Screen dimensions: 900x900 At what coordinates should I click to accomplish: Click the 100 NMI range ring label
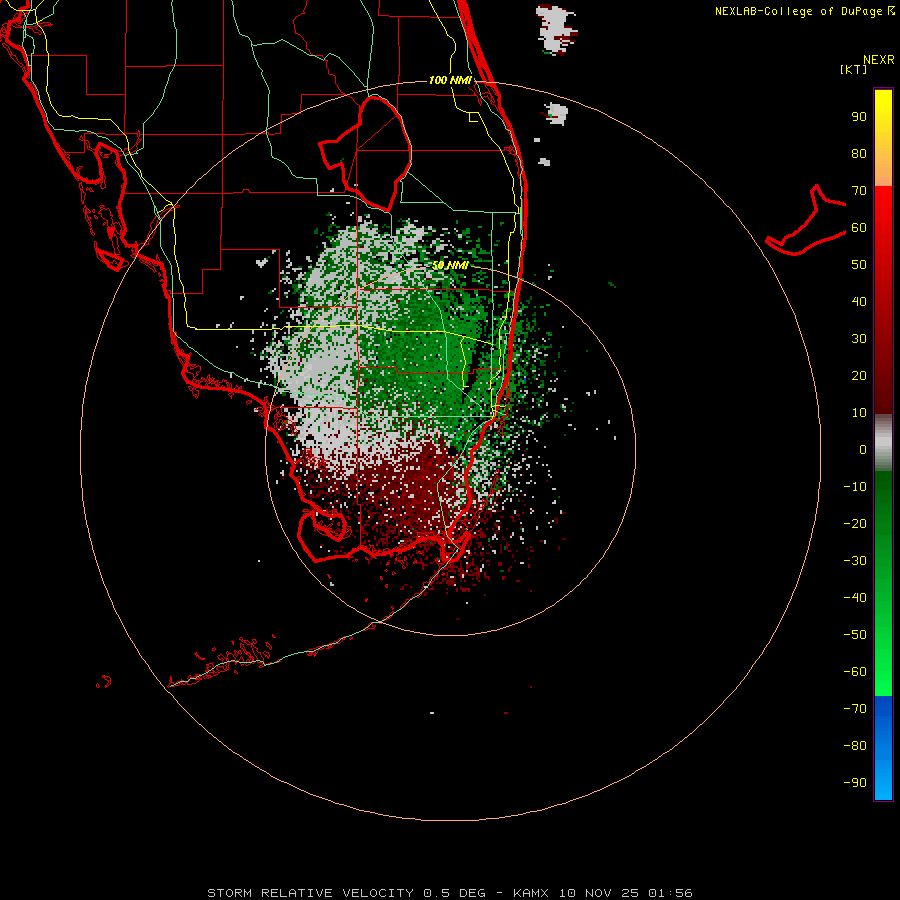(450, 80)
